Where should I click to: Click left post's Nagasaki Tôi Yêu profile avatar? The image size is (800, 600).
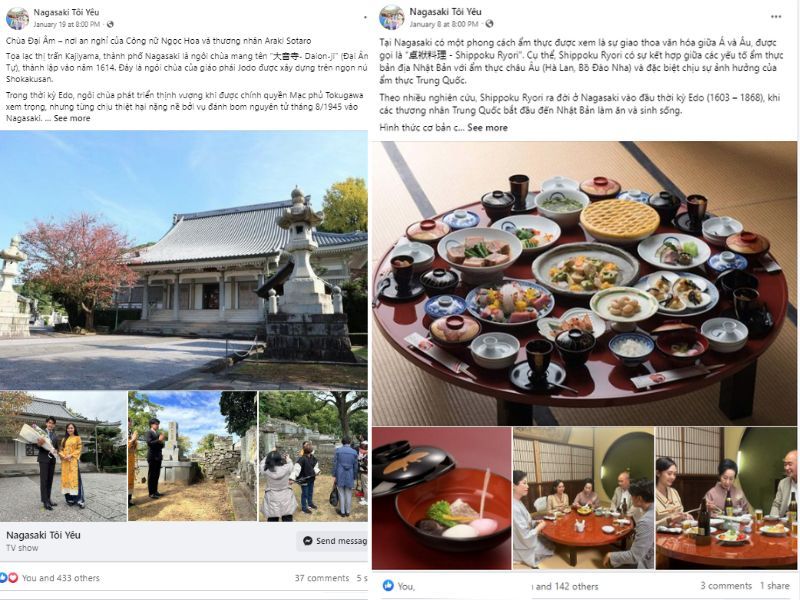coord(17,18)
